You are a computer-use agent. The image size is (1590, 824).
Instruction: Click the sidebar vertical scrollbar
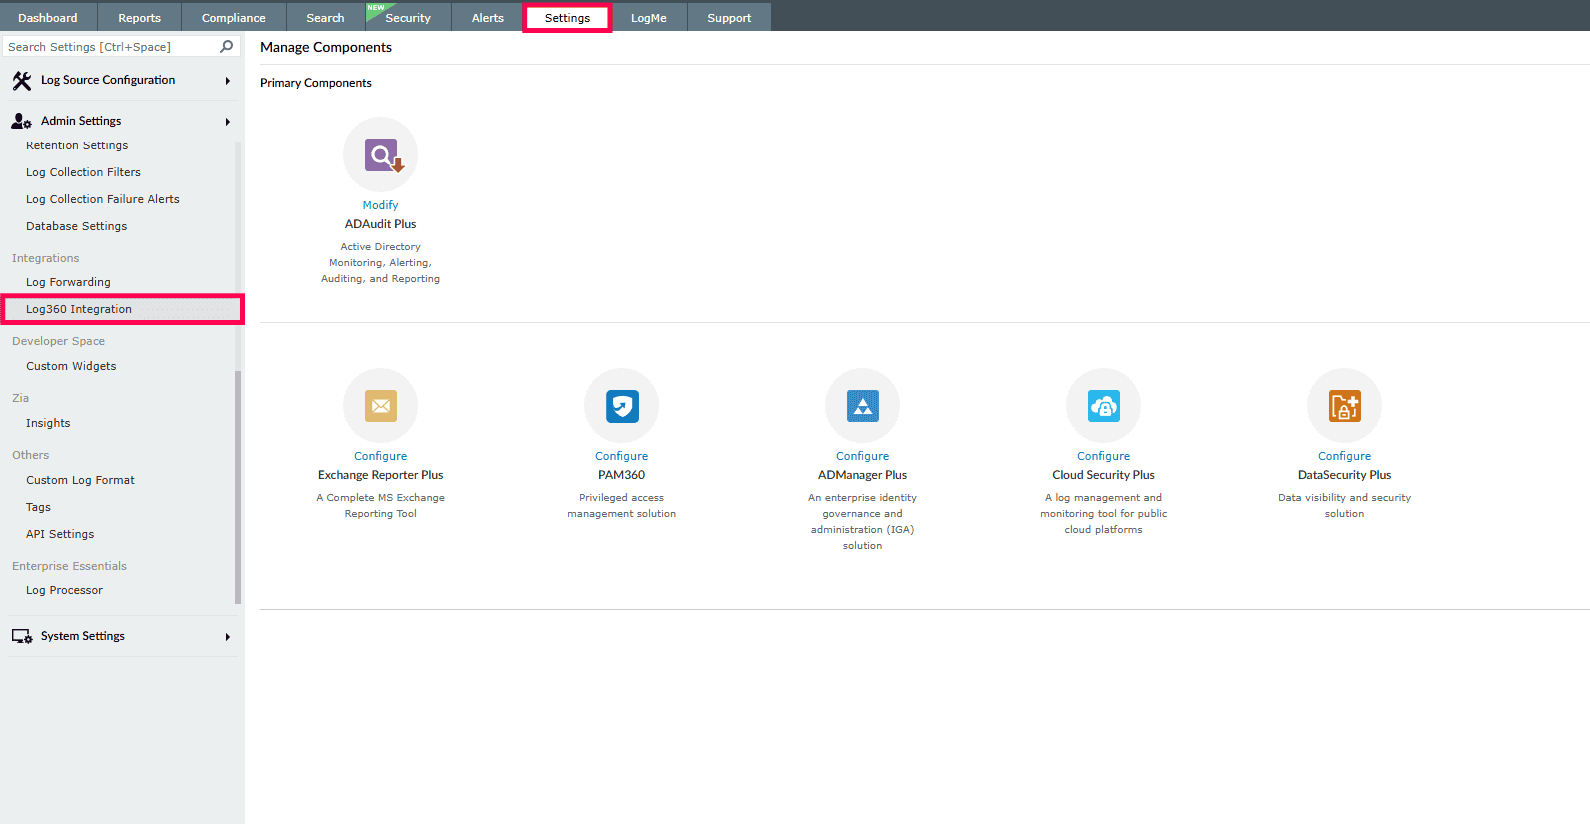(x=238, y=486)
